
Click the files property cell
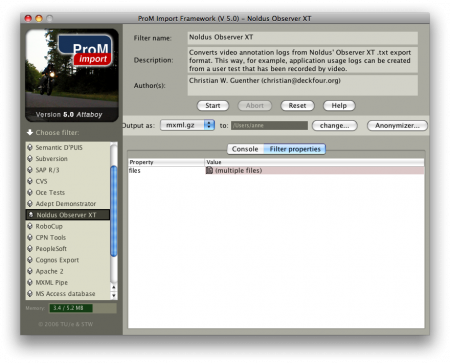coord(166,170)
